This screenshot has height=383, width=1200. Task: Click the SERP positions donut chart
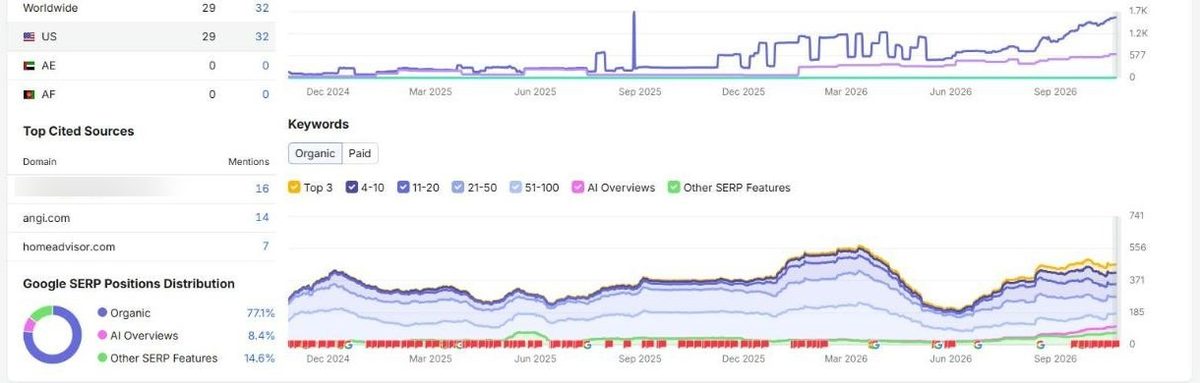[52, 335]
